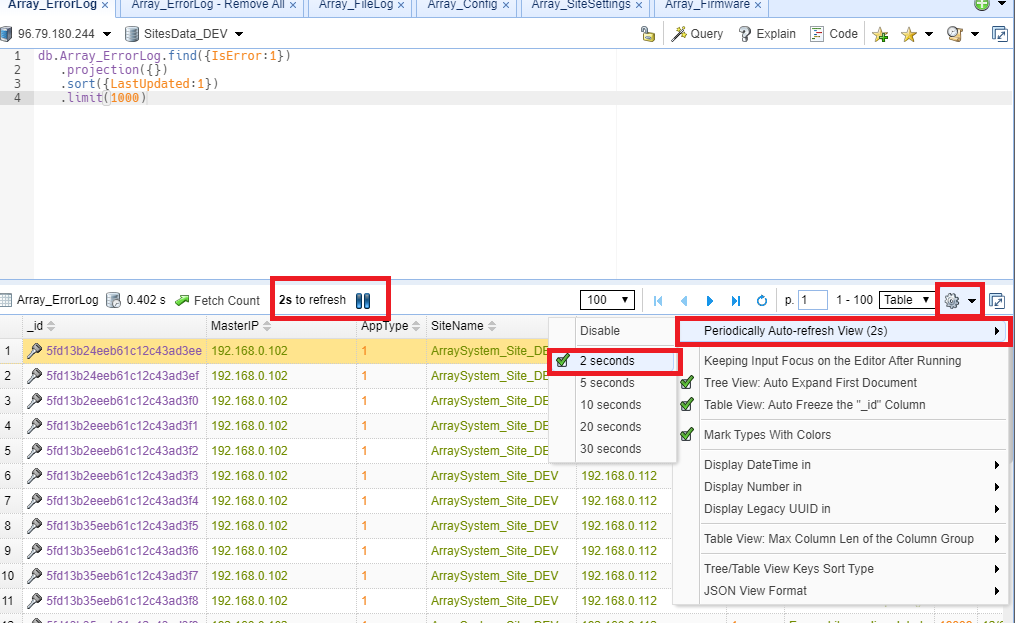Expand the Display DateTime in submenu
Screen dimensions: 1015x623
(842, 464)
